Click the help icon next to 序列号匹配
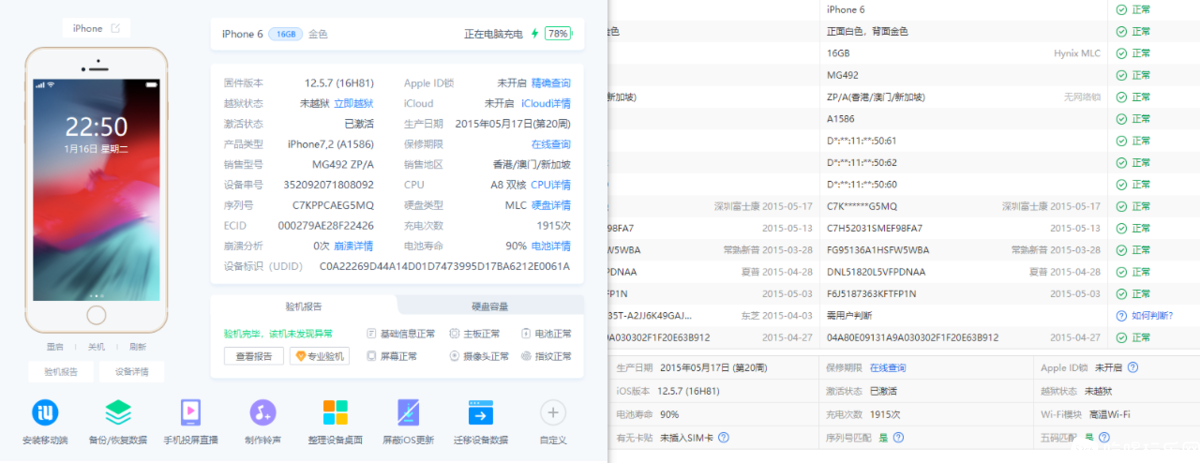 (x=898, y=437)
